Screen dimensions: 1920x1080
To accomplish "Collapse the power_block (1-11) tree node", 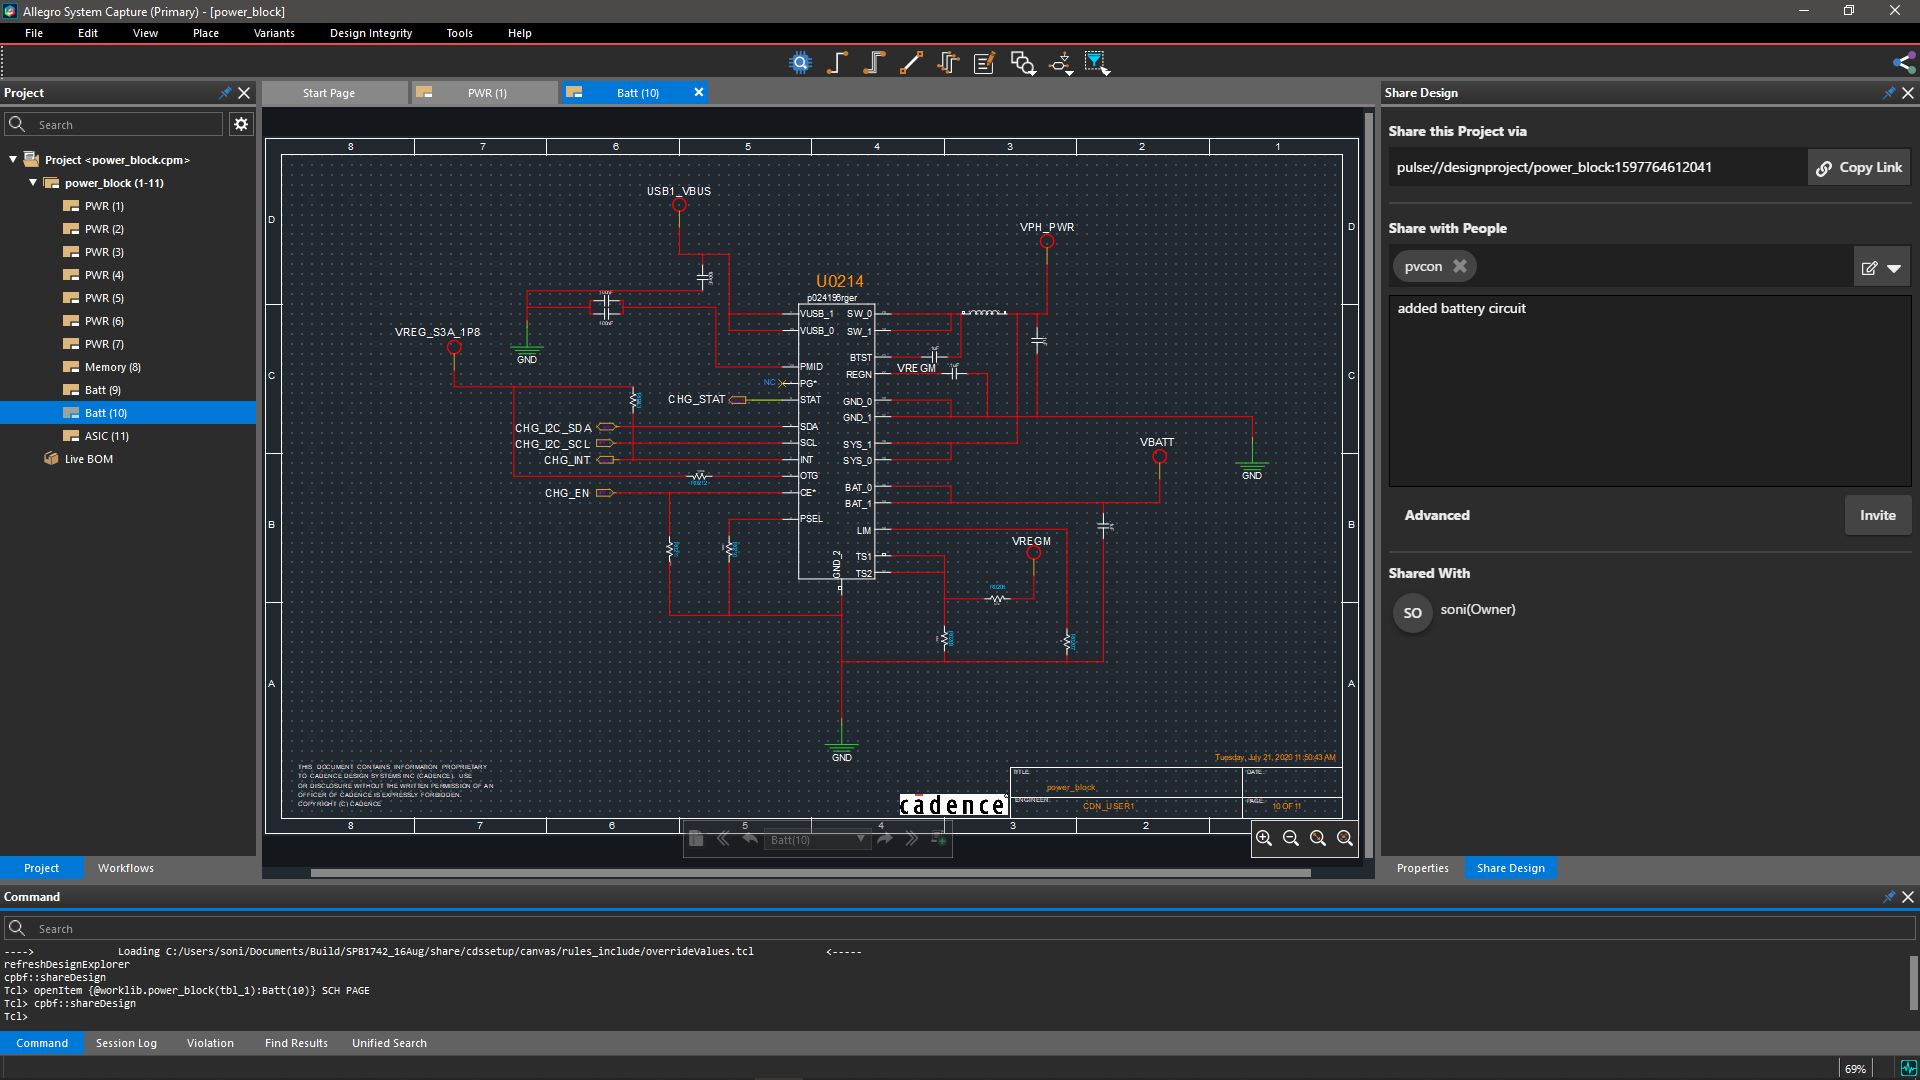I will coord(33,183).
